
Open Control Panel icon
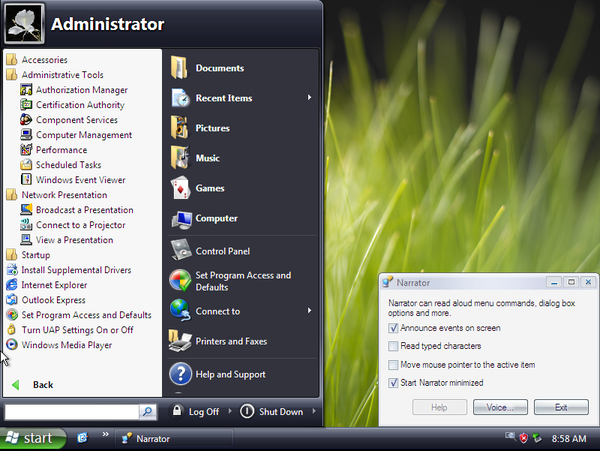click(x=181, y=250)
